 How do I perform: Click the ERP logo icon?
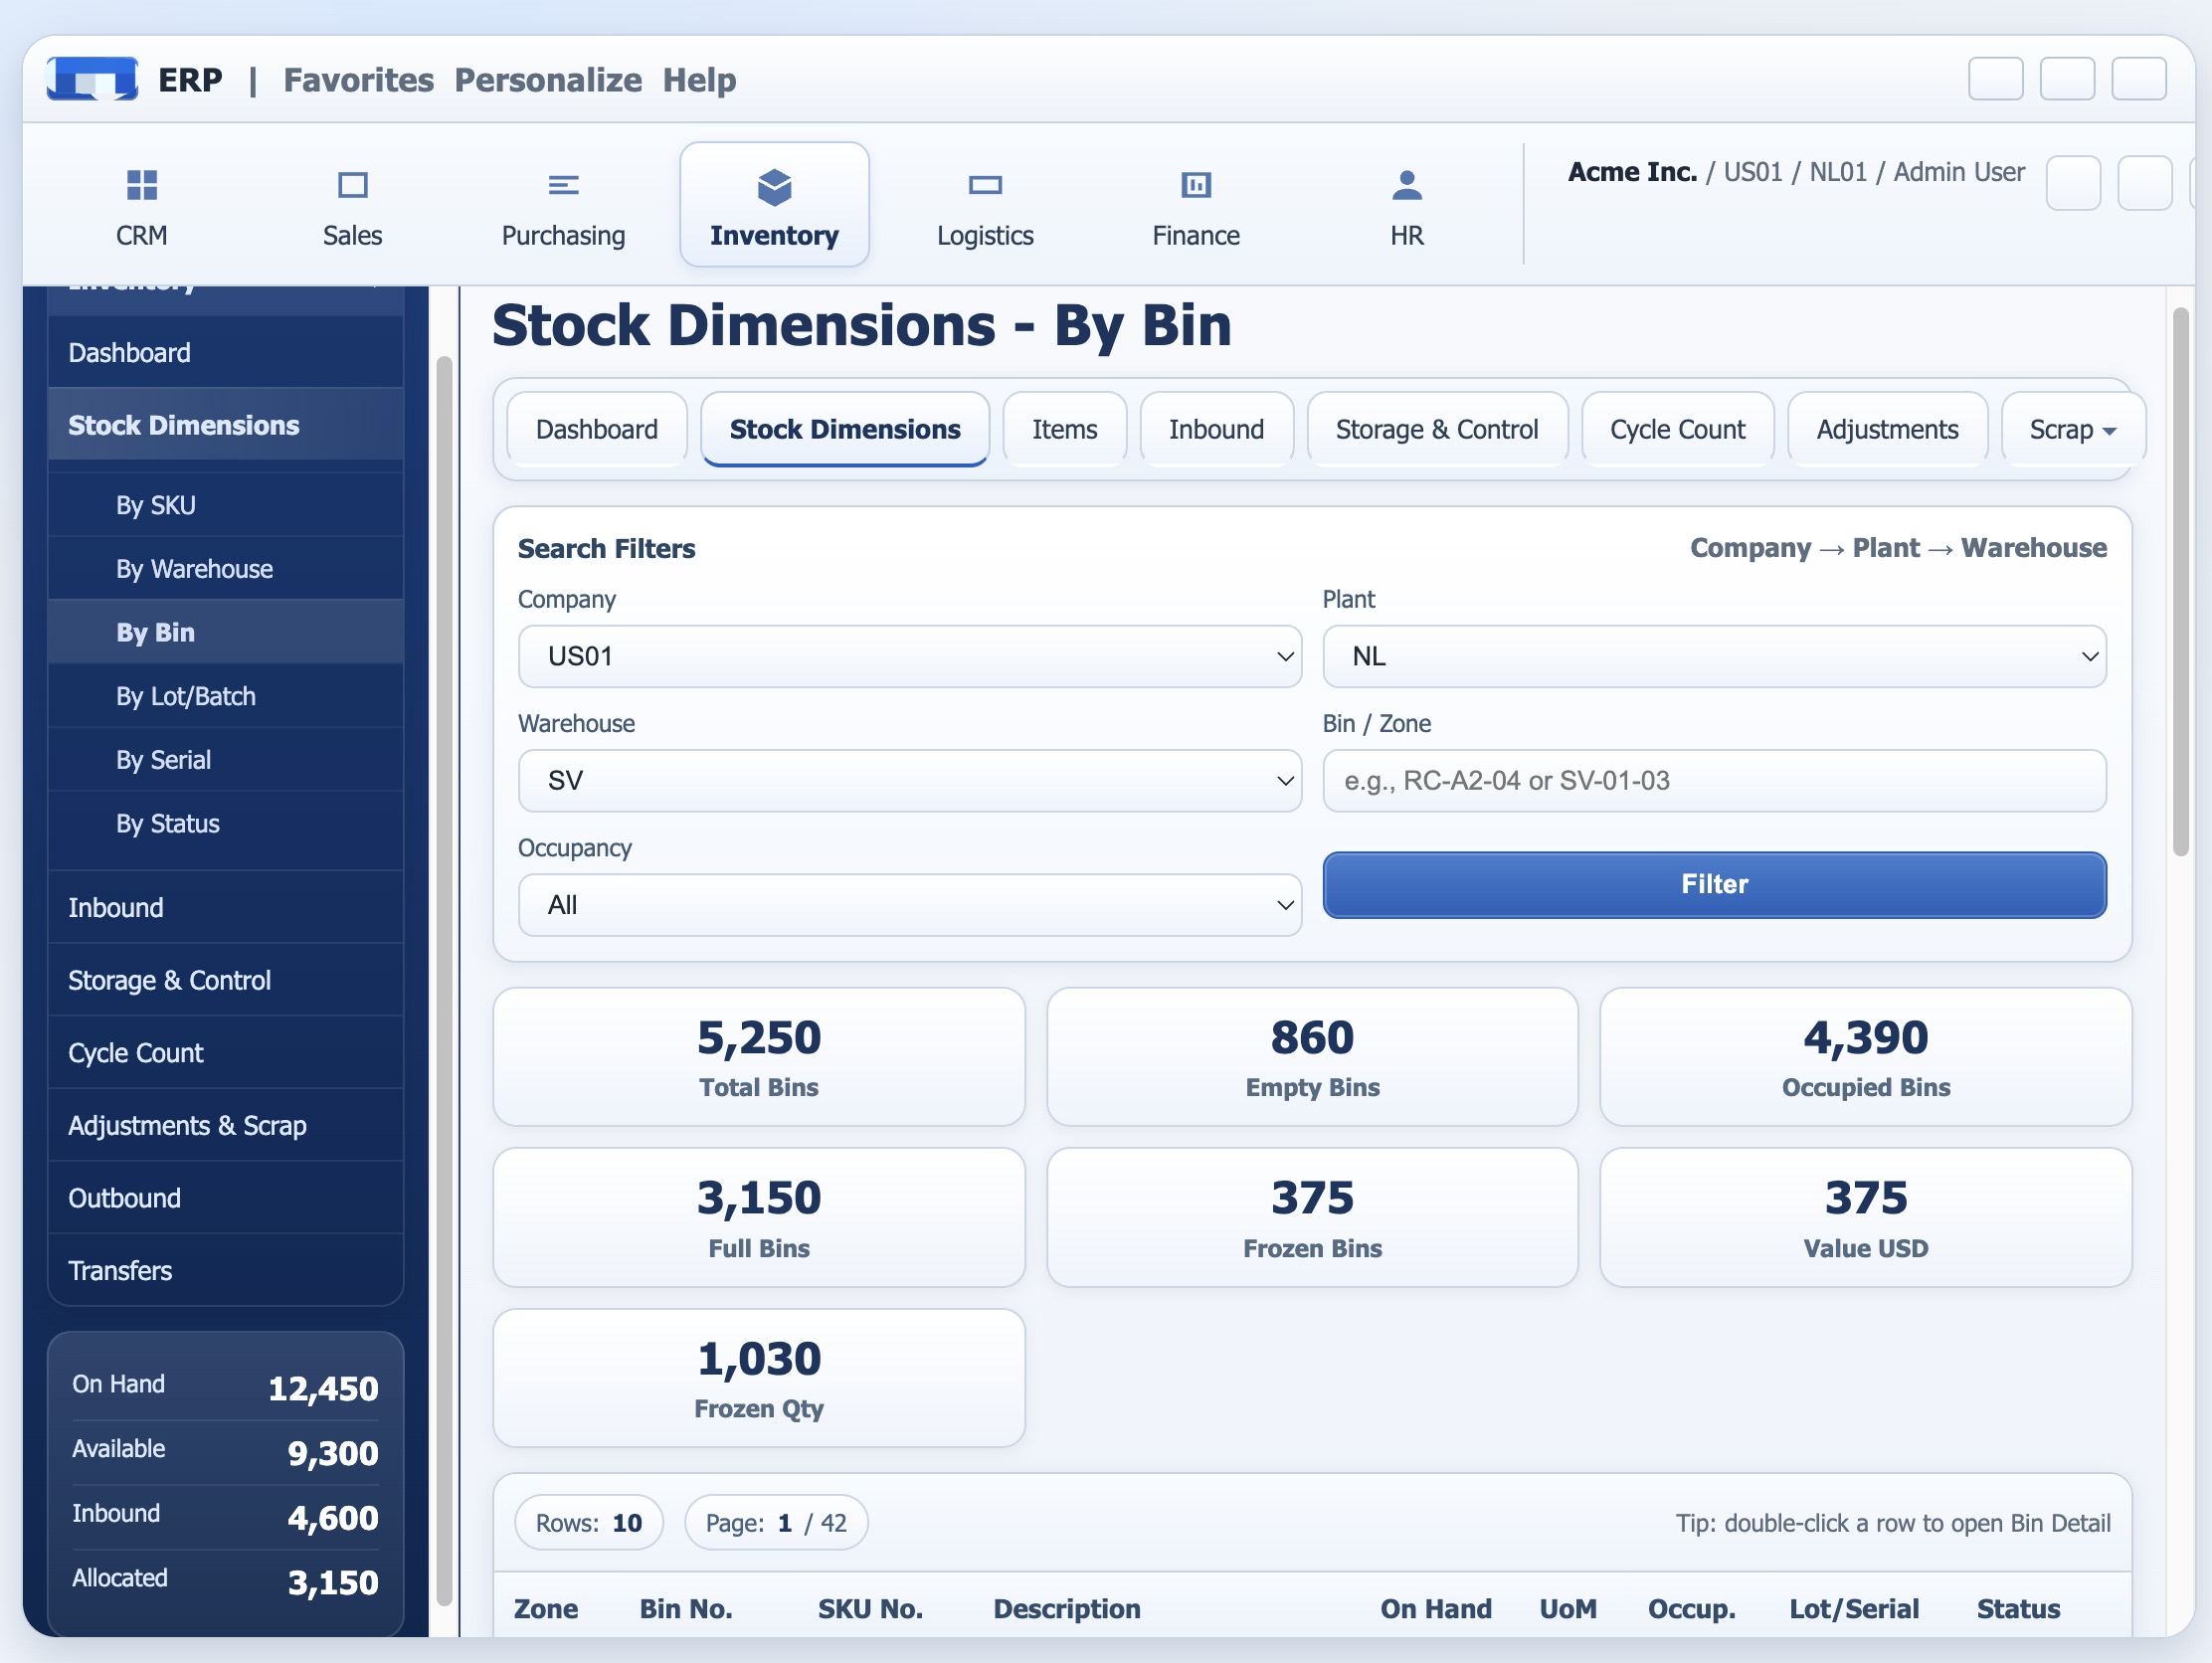coord(92,79)
